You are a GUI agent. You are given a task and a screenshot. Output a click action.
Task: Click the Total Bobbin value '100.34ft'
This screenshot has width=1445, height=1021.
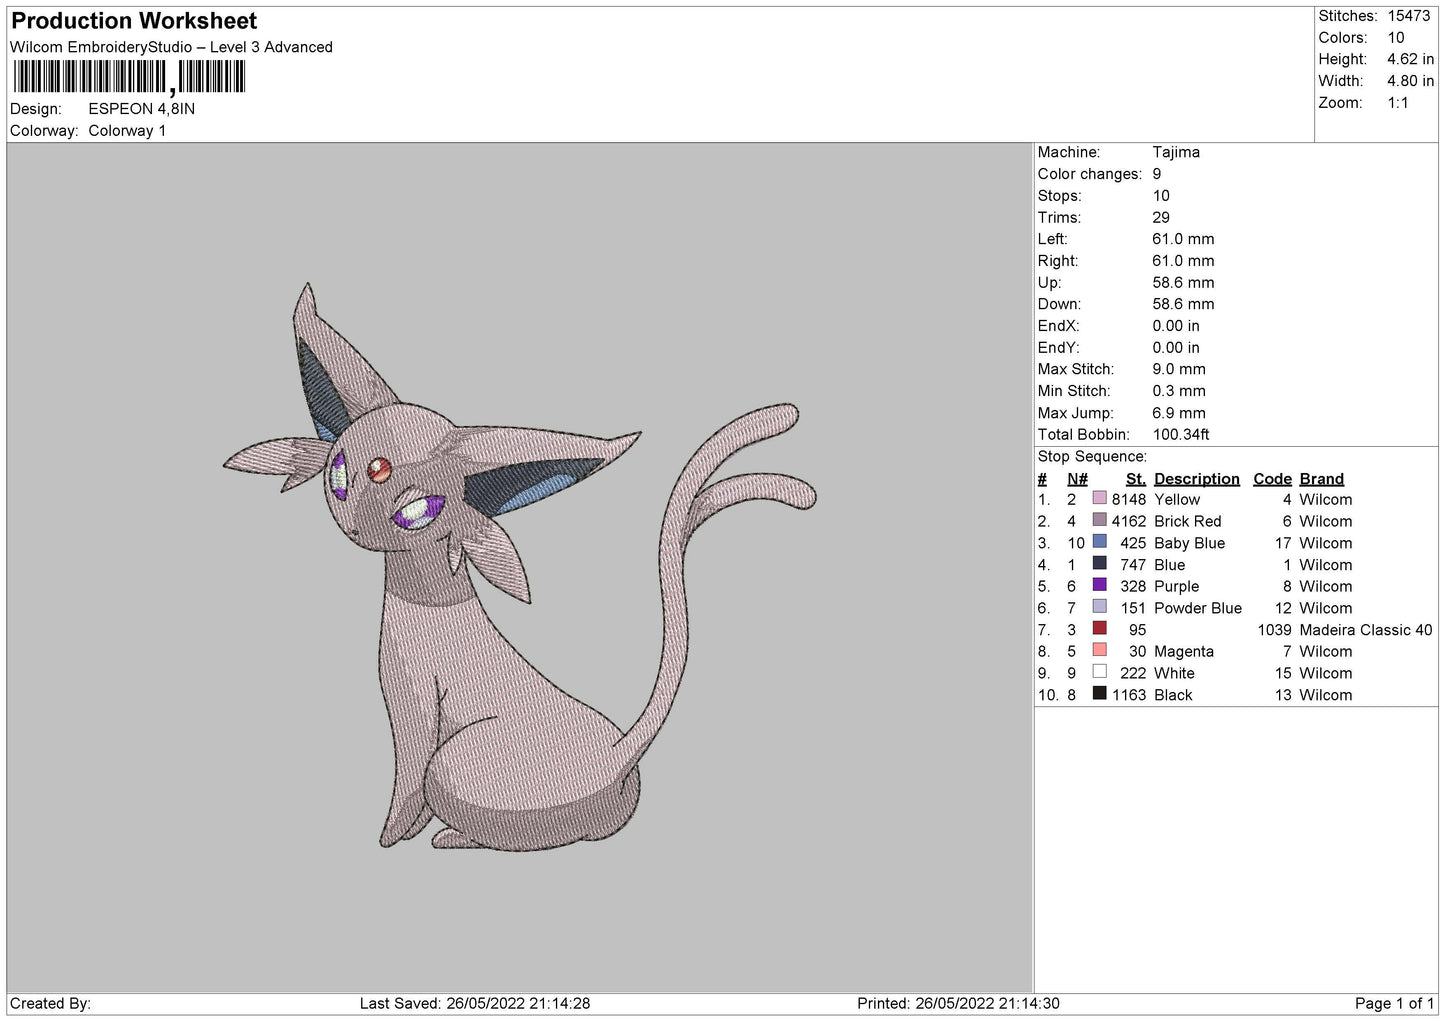1181,434
